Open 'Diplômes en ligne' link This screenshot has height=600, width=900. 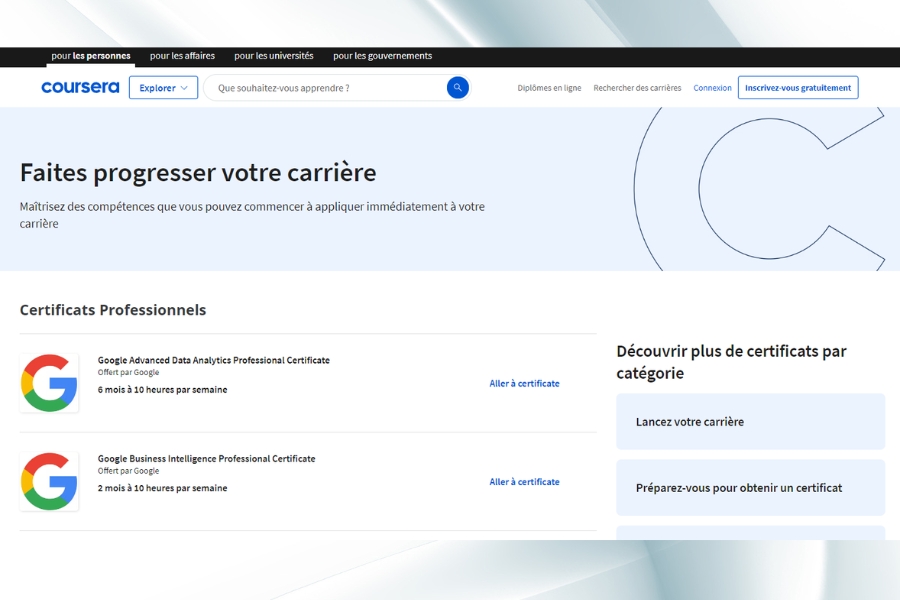click(549, 88)
